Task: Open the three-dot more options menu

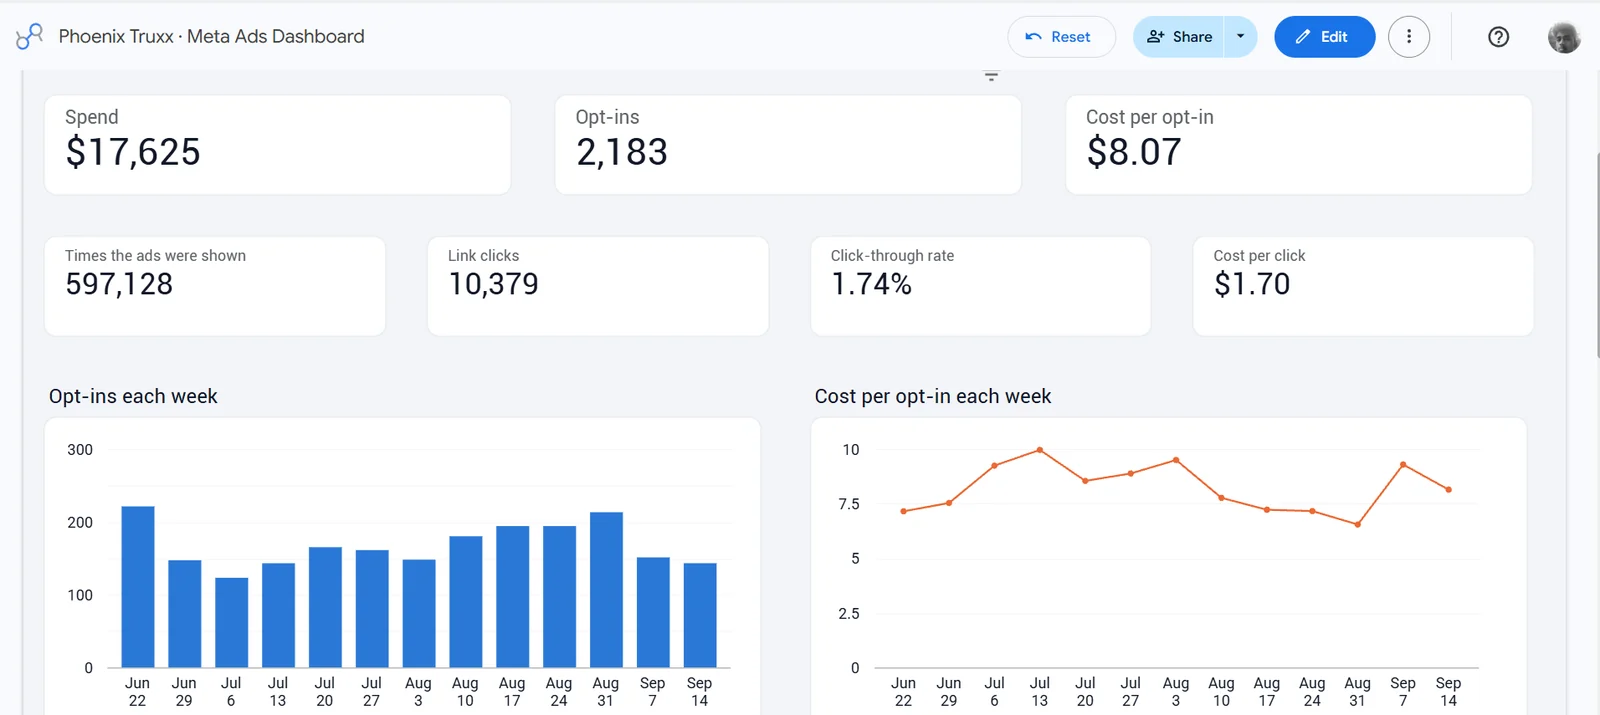Action: click(x=1409, y=37)
